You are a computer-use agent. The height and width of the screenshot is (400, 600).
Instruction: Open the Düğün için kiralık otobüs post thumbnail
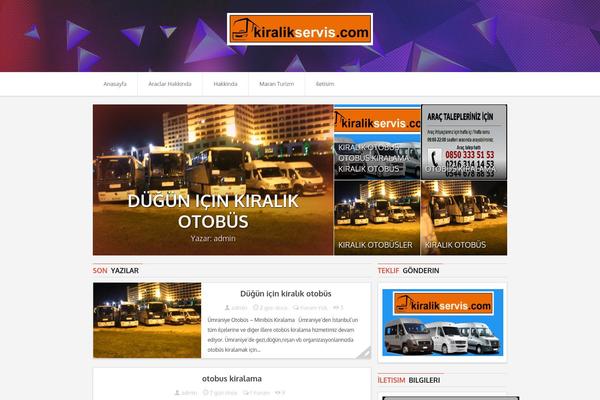147,320
